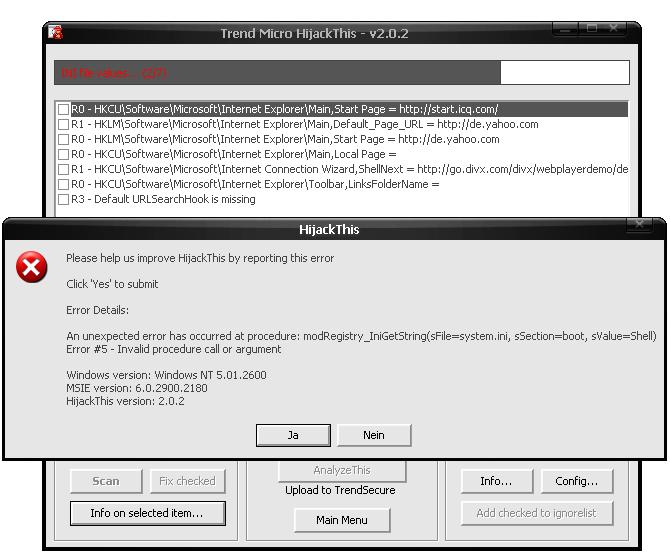Click the HijackThis app icon in title bar

click(x=56, y=32)
